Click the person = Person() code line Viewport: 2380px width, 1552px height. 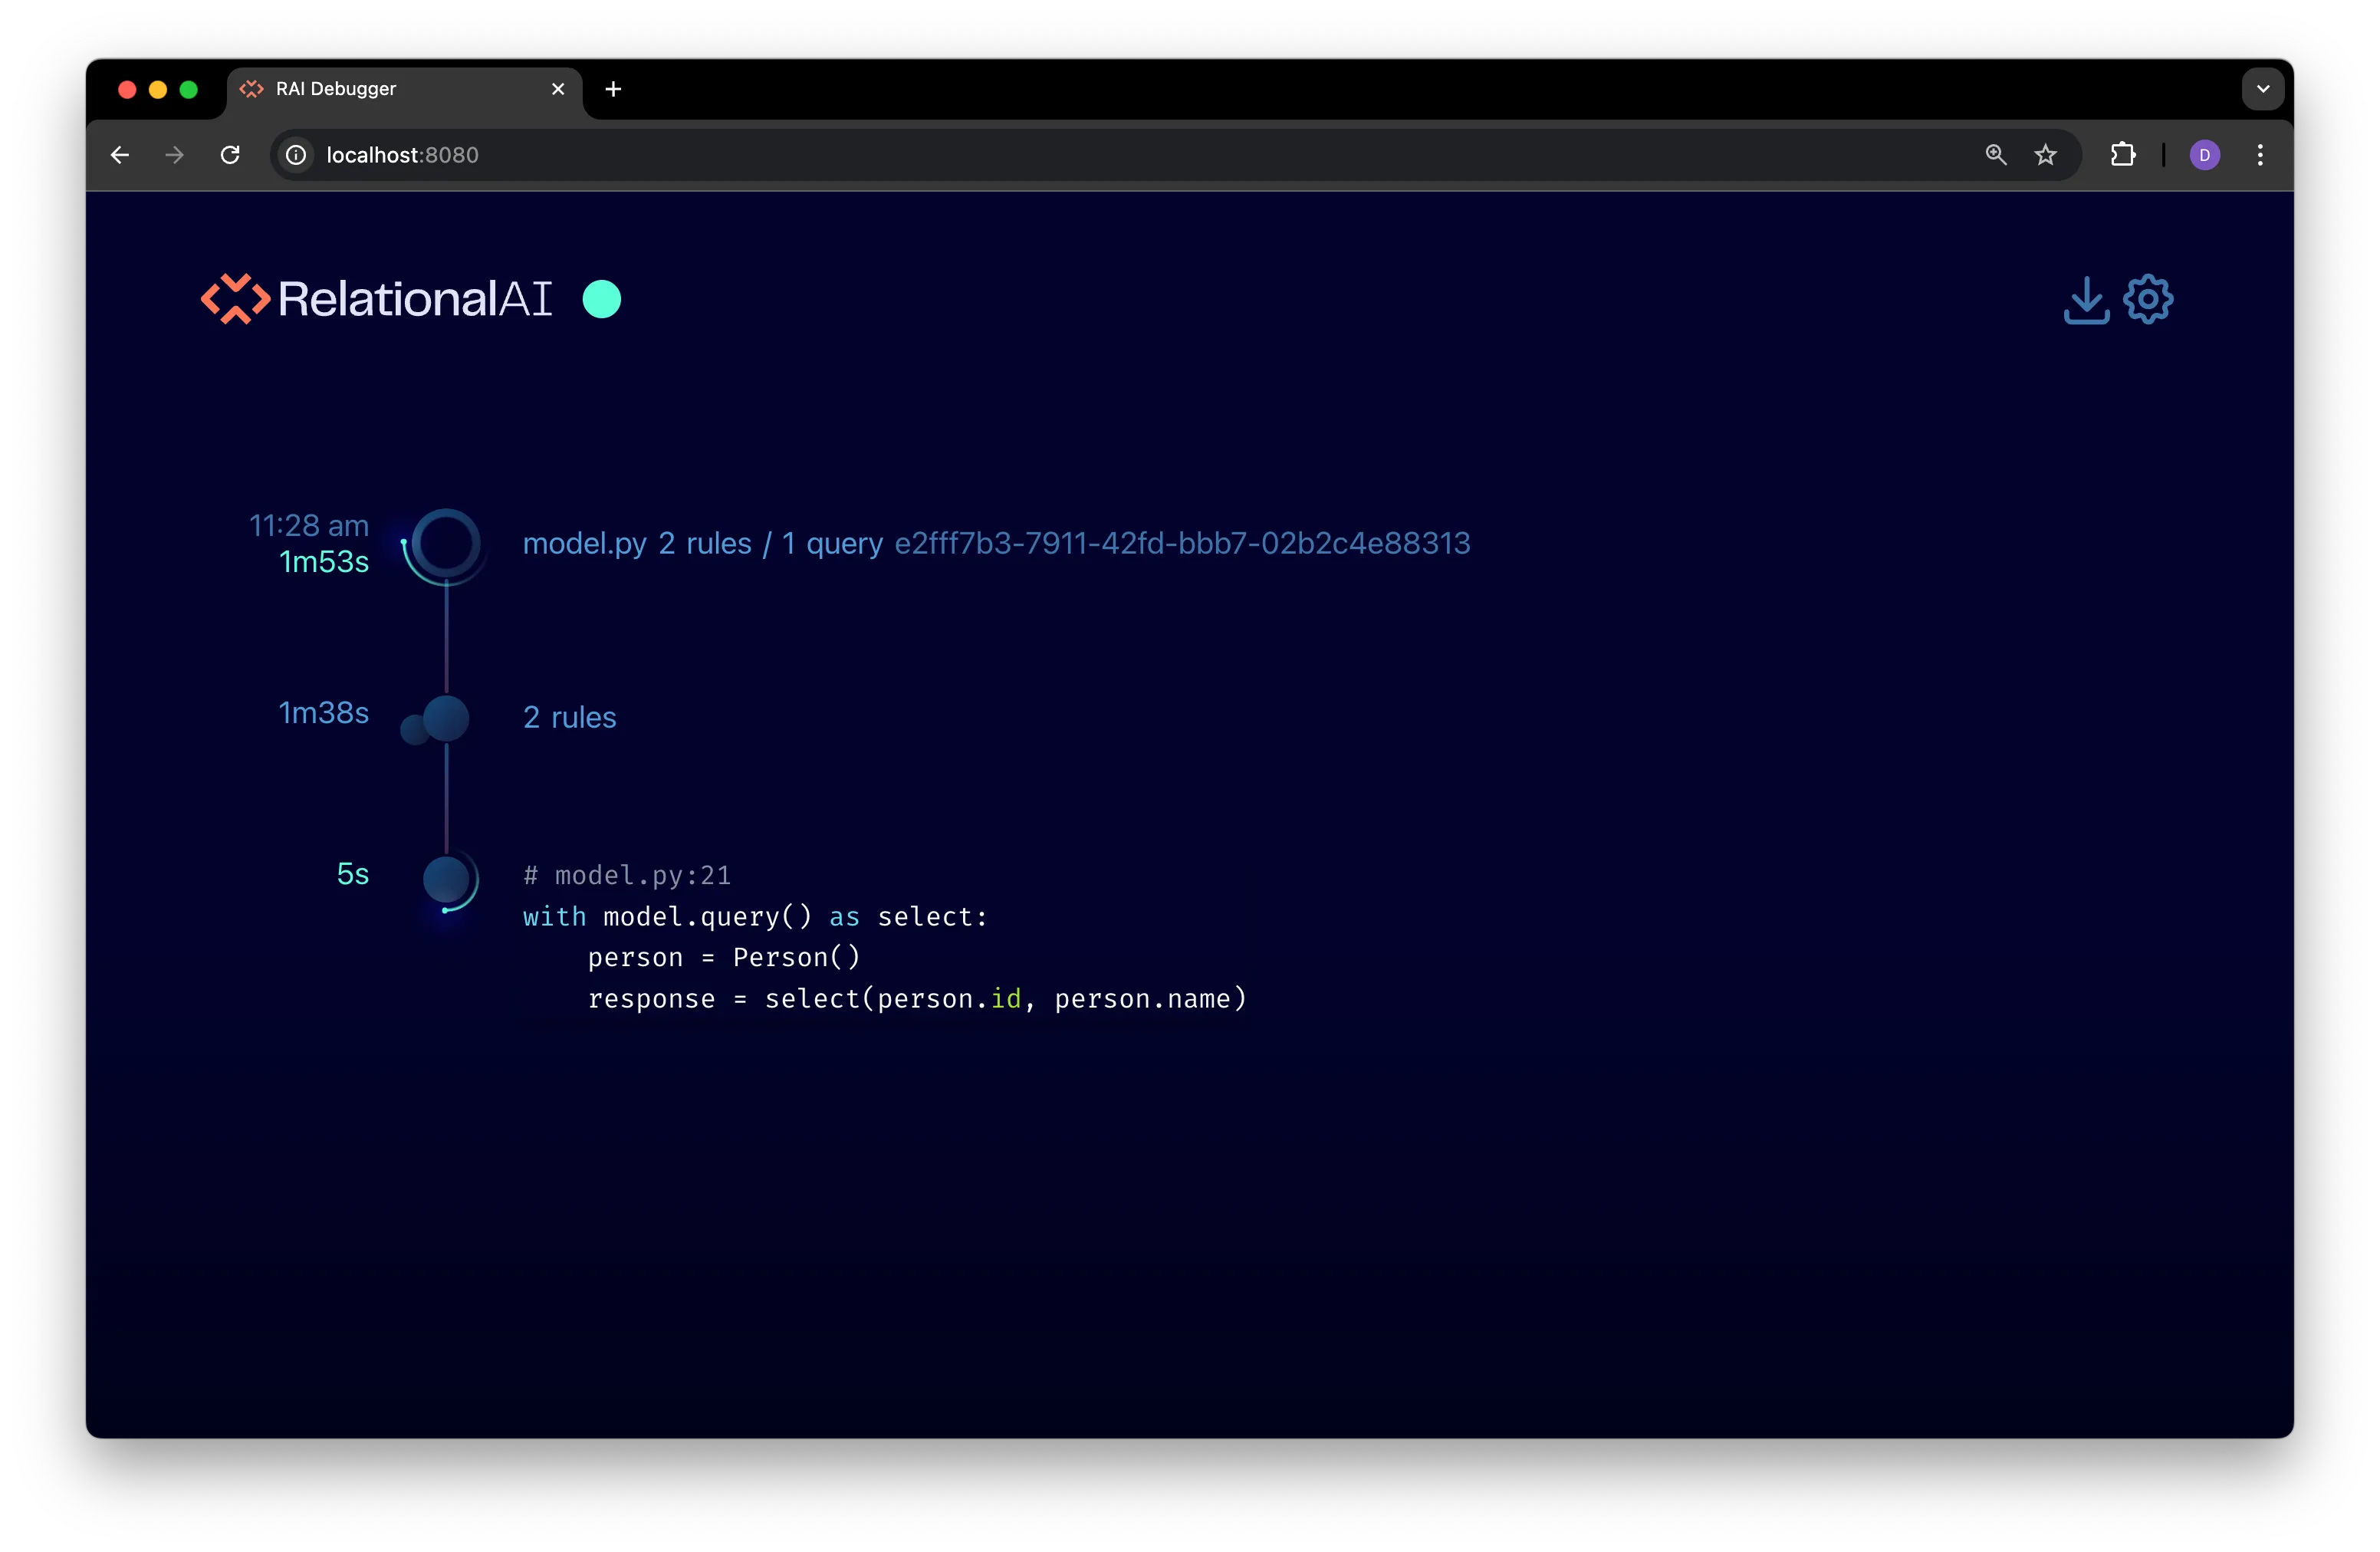(723, 957)
